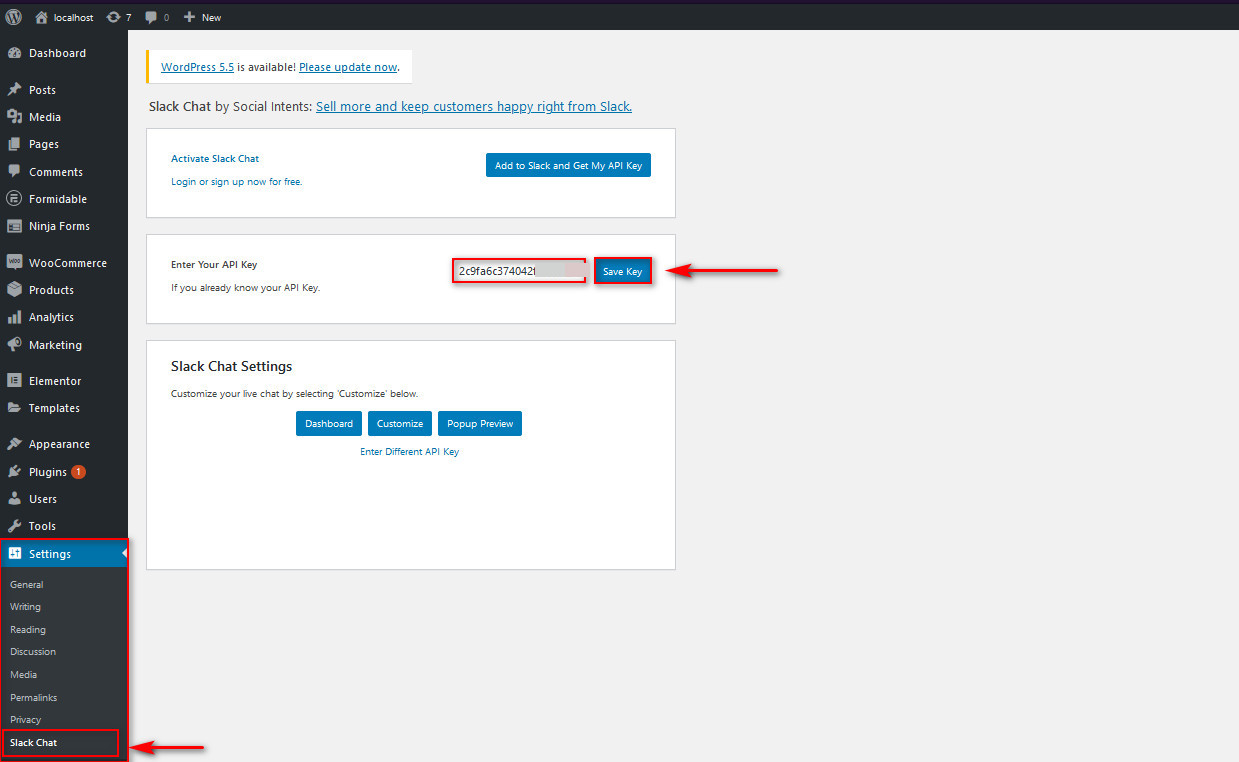Click the Plugins update badge showing 1
This screenshot has width=1239, height=762.
[79, 472]
